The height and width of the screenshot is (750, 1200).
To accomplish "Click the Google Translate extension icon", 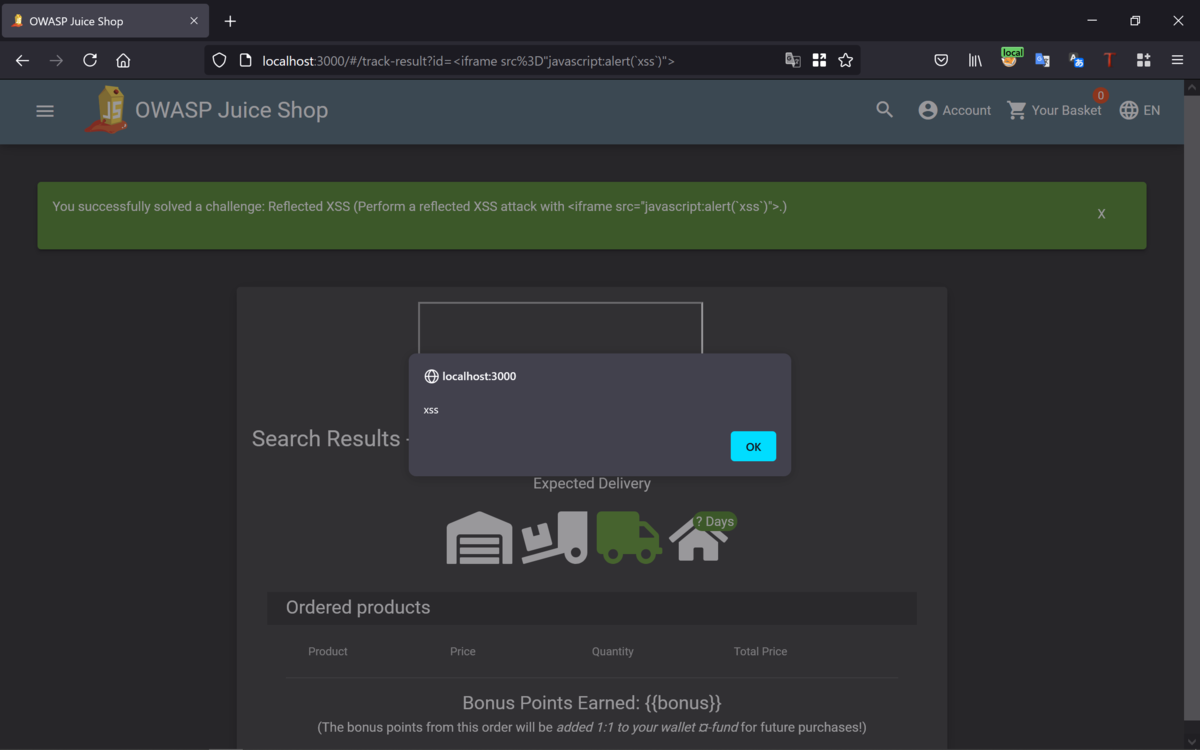I will coord(1042,60).
